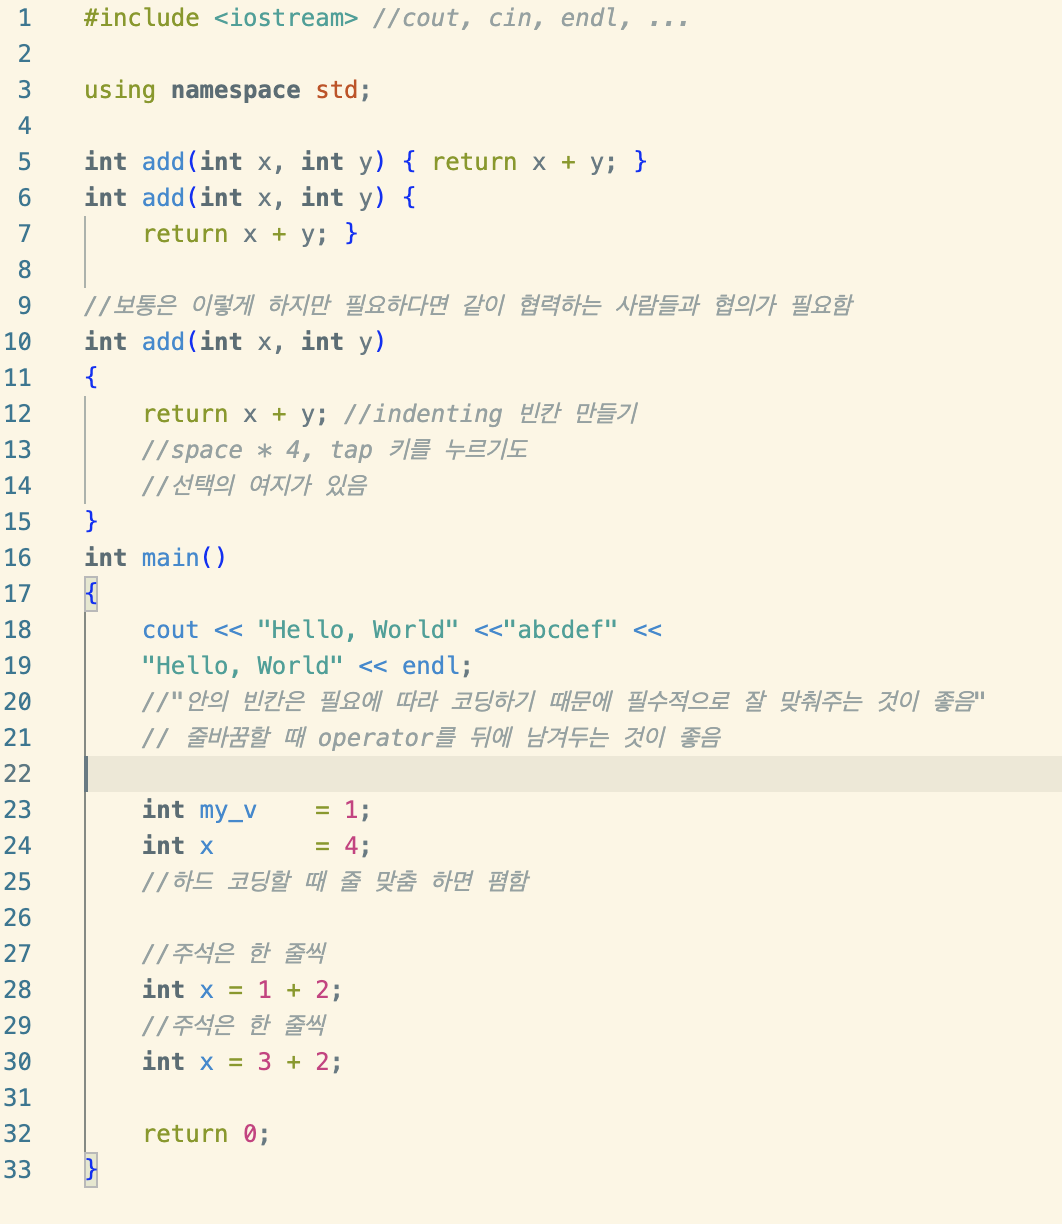Click "return" keyword on line 7

click(186, 234)
